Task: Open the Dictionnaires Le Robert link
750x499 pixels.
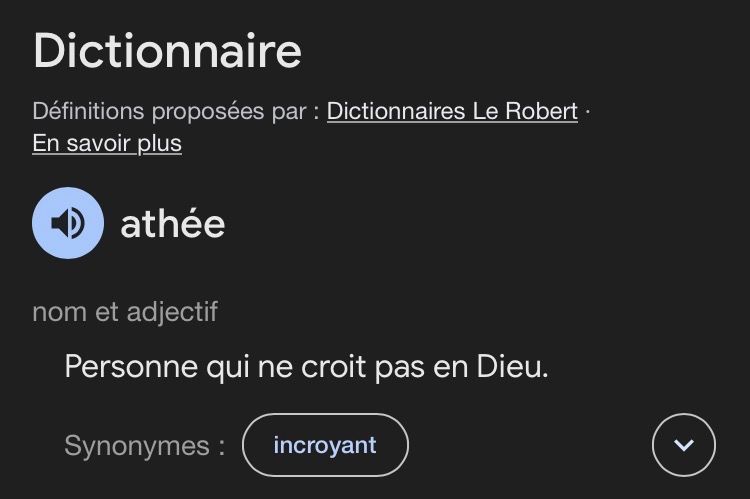Action: point(452,111)
